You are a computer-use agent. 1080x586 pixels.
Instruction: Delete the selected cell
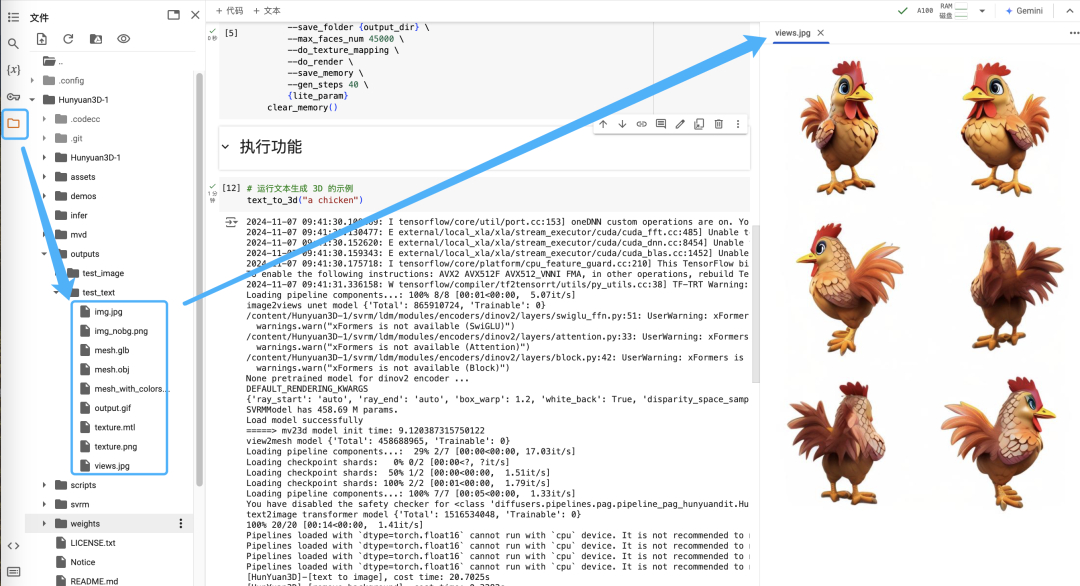click(x=718, y=124)
